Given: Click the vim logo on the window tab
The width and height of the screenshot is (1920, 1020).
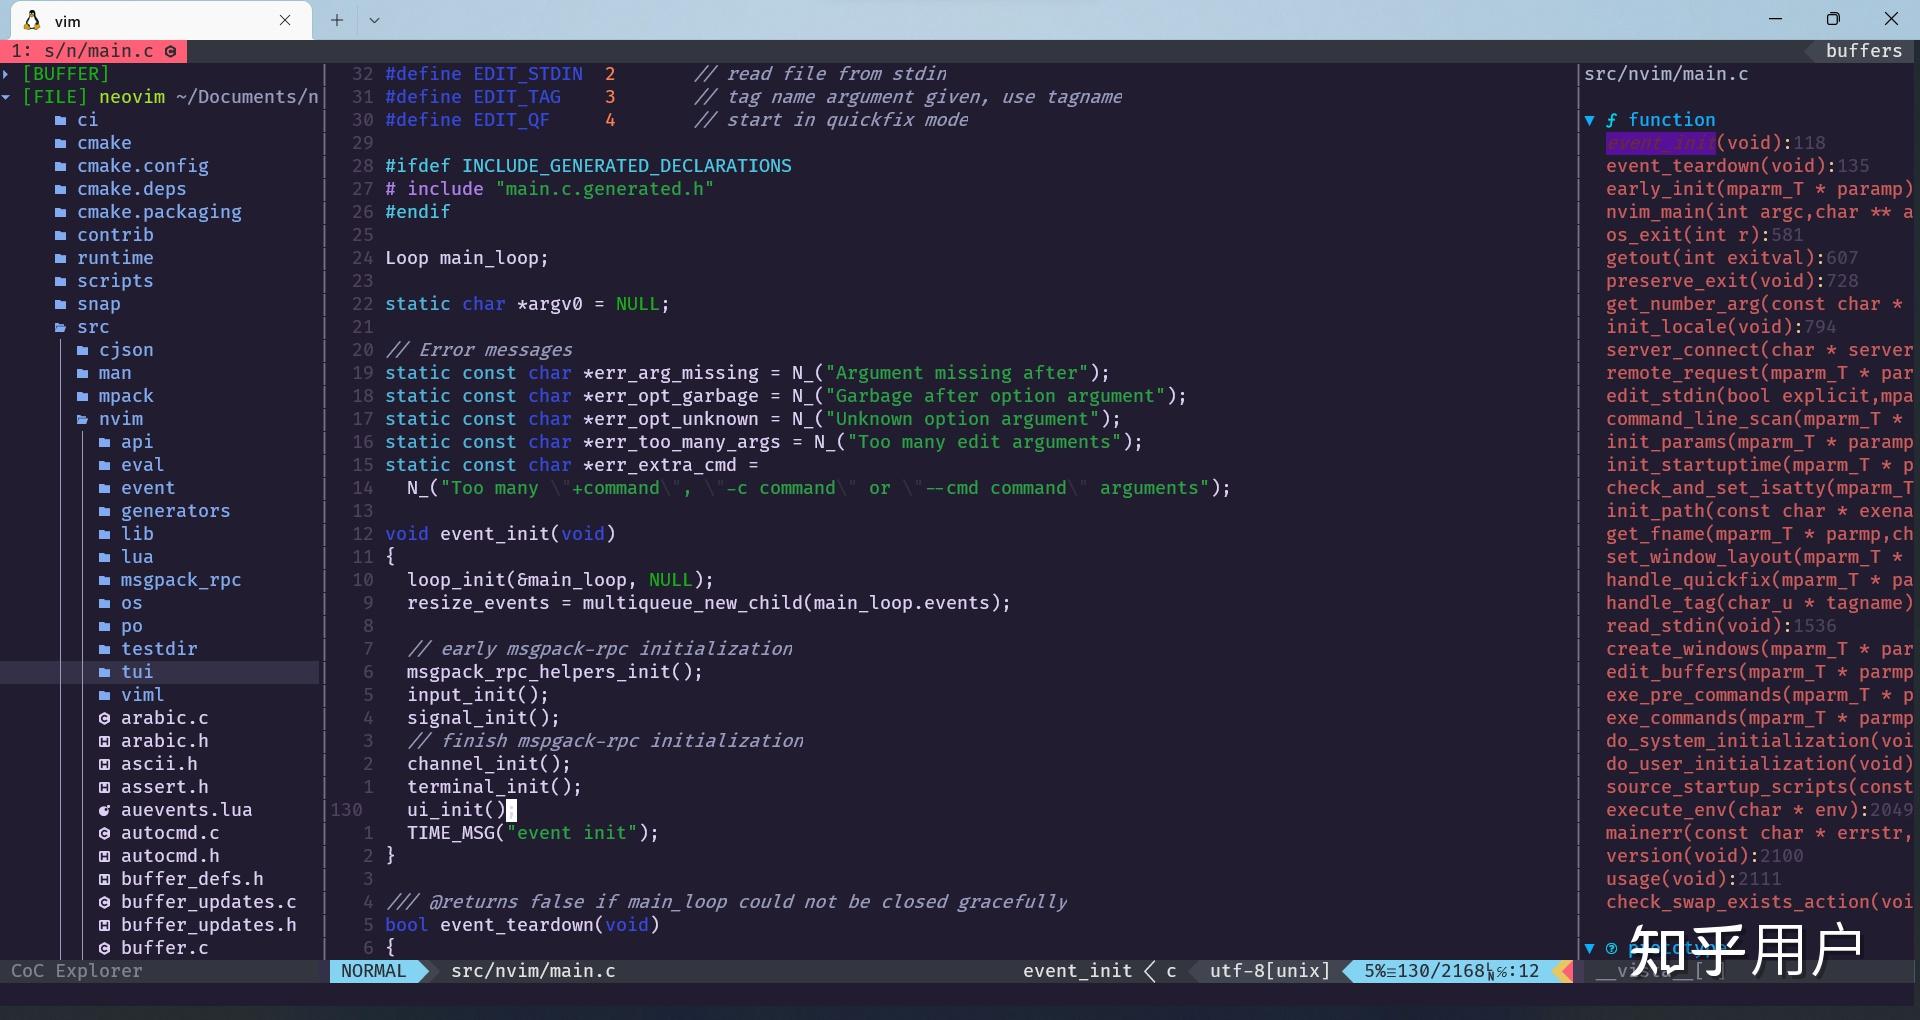Looking at the screenshot, I should pos(30,20).
